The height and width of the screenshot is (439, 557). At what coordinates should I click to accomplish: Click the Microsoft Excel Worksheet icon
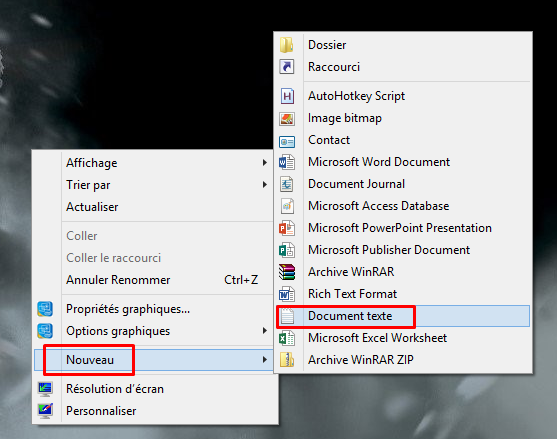pos(287,338)
